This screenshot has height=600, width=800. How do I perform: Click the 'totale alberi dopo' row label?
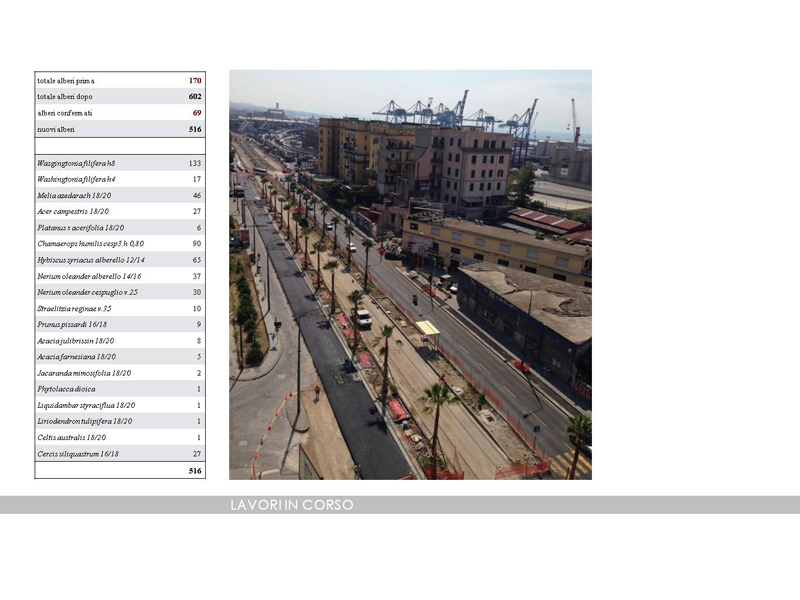pyautogui.click(x=65, y=96)
